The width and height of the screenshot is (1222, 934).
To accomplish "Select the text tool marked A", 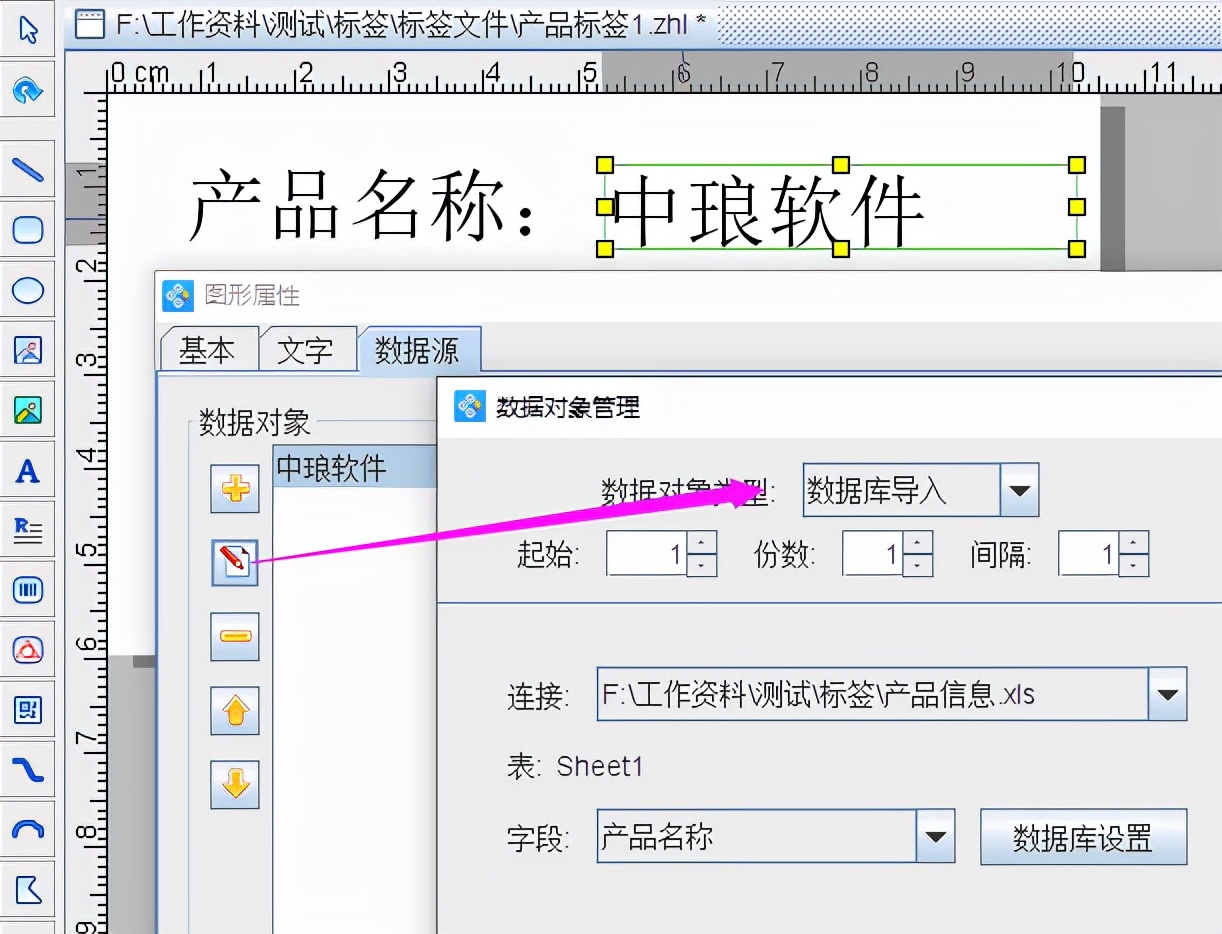I will tap(28, 470).
